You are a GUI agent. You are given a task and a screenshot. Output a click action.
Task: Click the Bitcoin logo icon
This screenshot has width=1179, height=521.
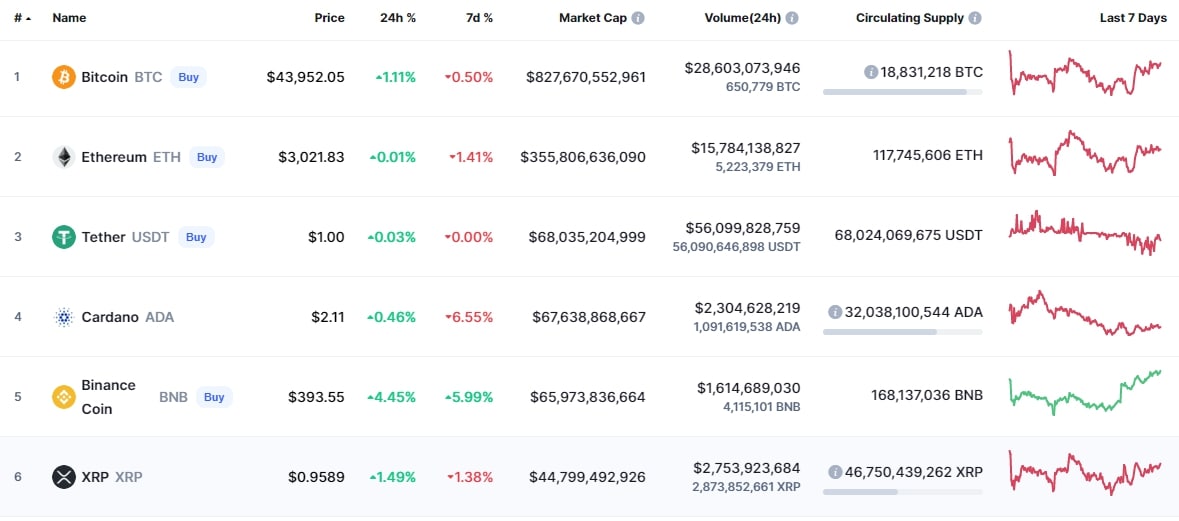(x=64, y=77)
